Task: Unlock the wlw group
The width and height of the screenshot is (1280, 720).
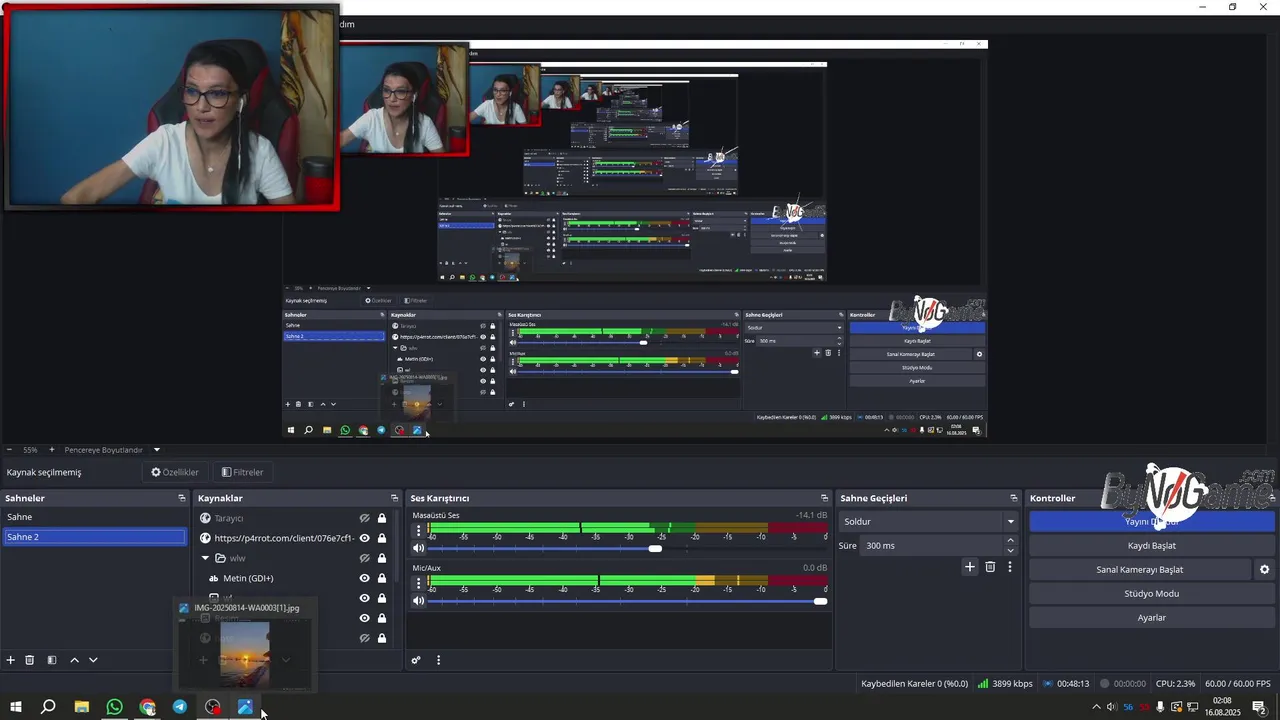Action: [x=382, y=558]
